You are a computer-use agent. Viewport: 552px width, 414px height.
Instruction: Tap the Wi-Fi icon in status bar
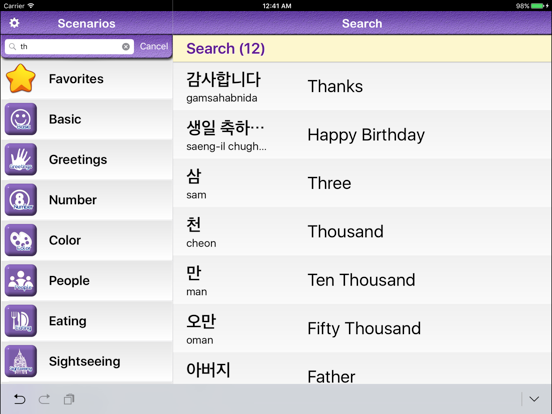pos(31,6)
